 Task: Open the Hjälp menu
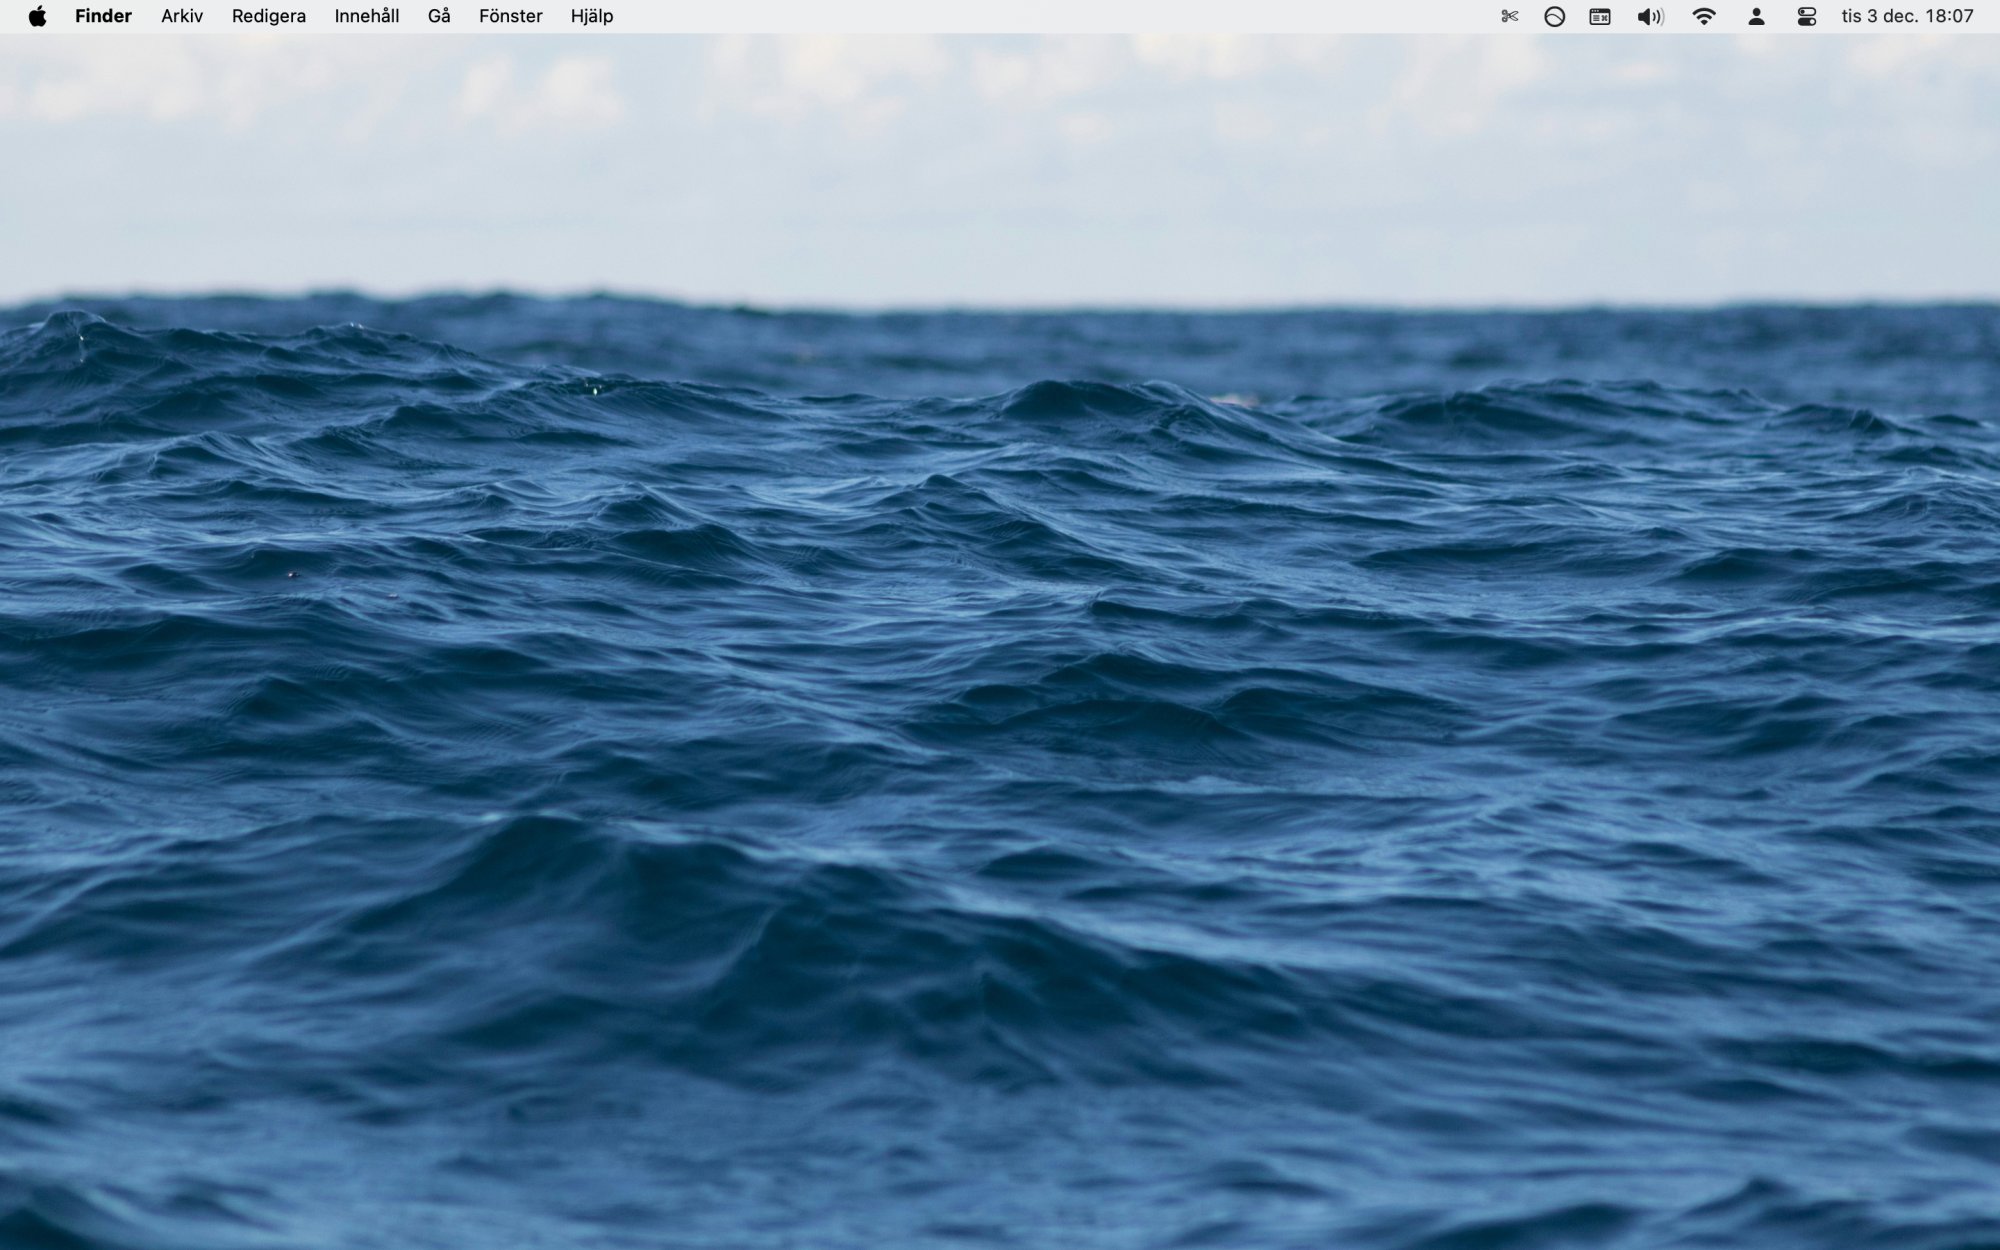591,16
